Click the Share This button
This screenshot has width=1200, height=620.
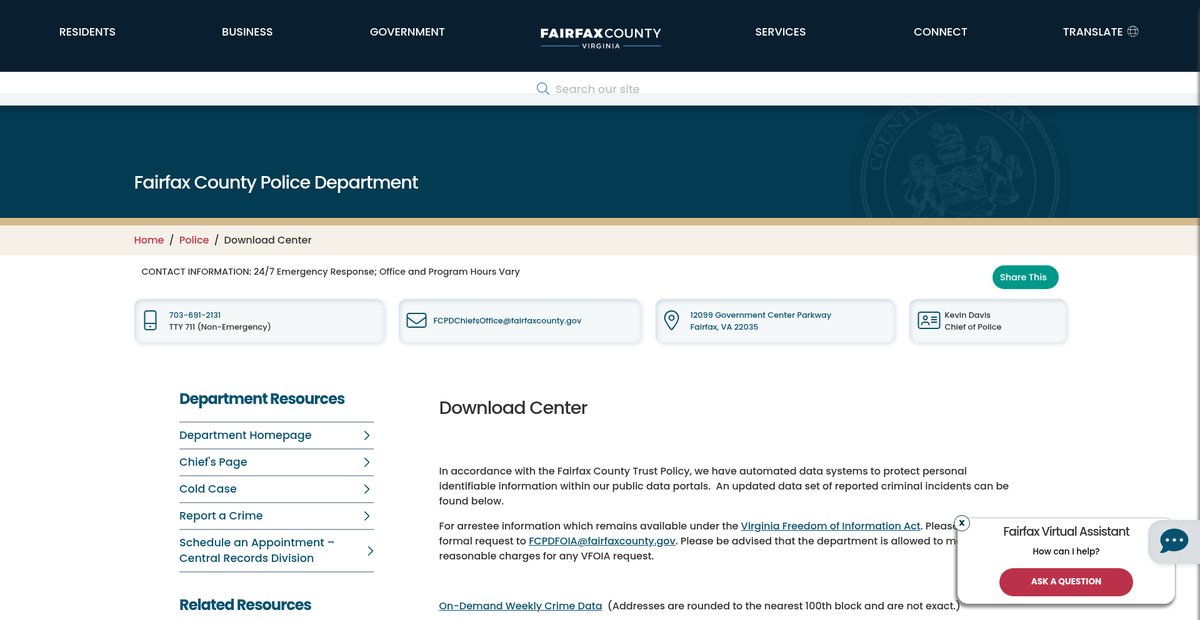pos(1025,277)
